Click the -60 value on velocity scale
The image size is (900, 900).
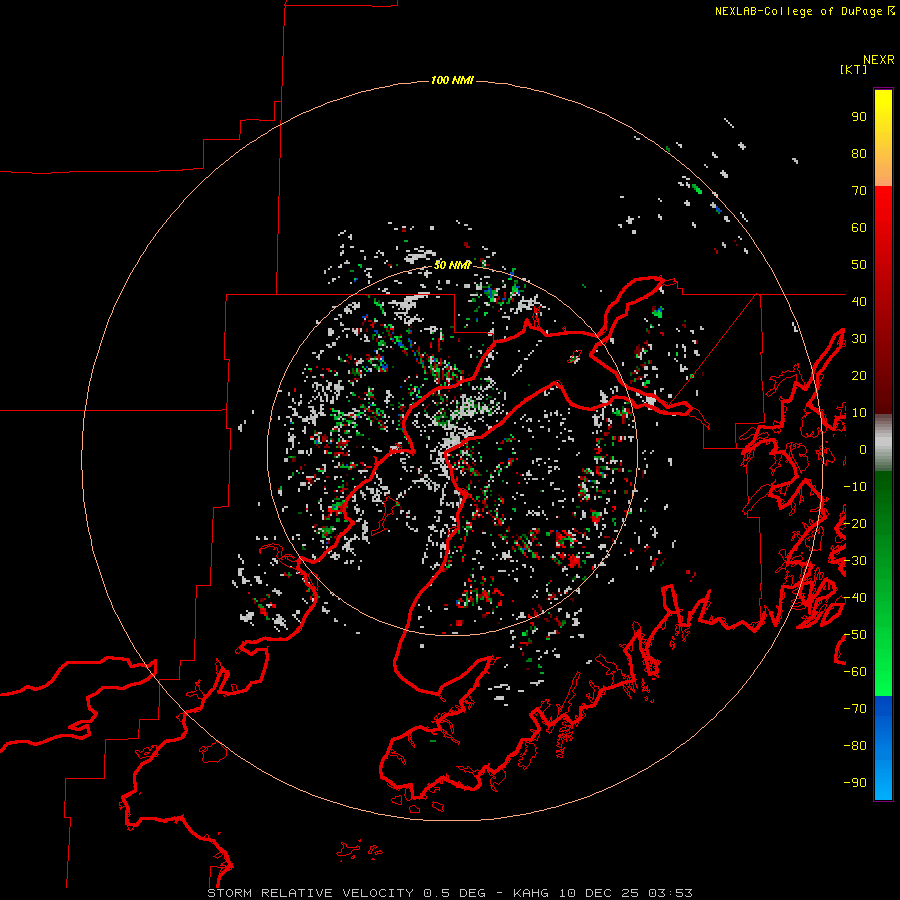[x=855, y=672]
